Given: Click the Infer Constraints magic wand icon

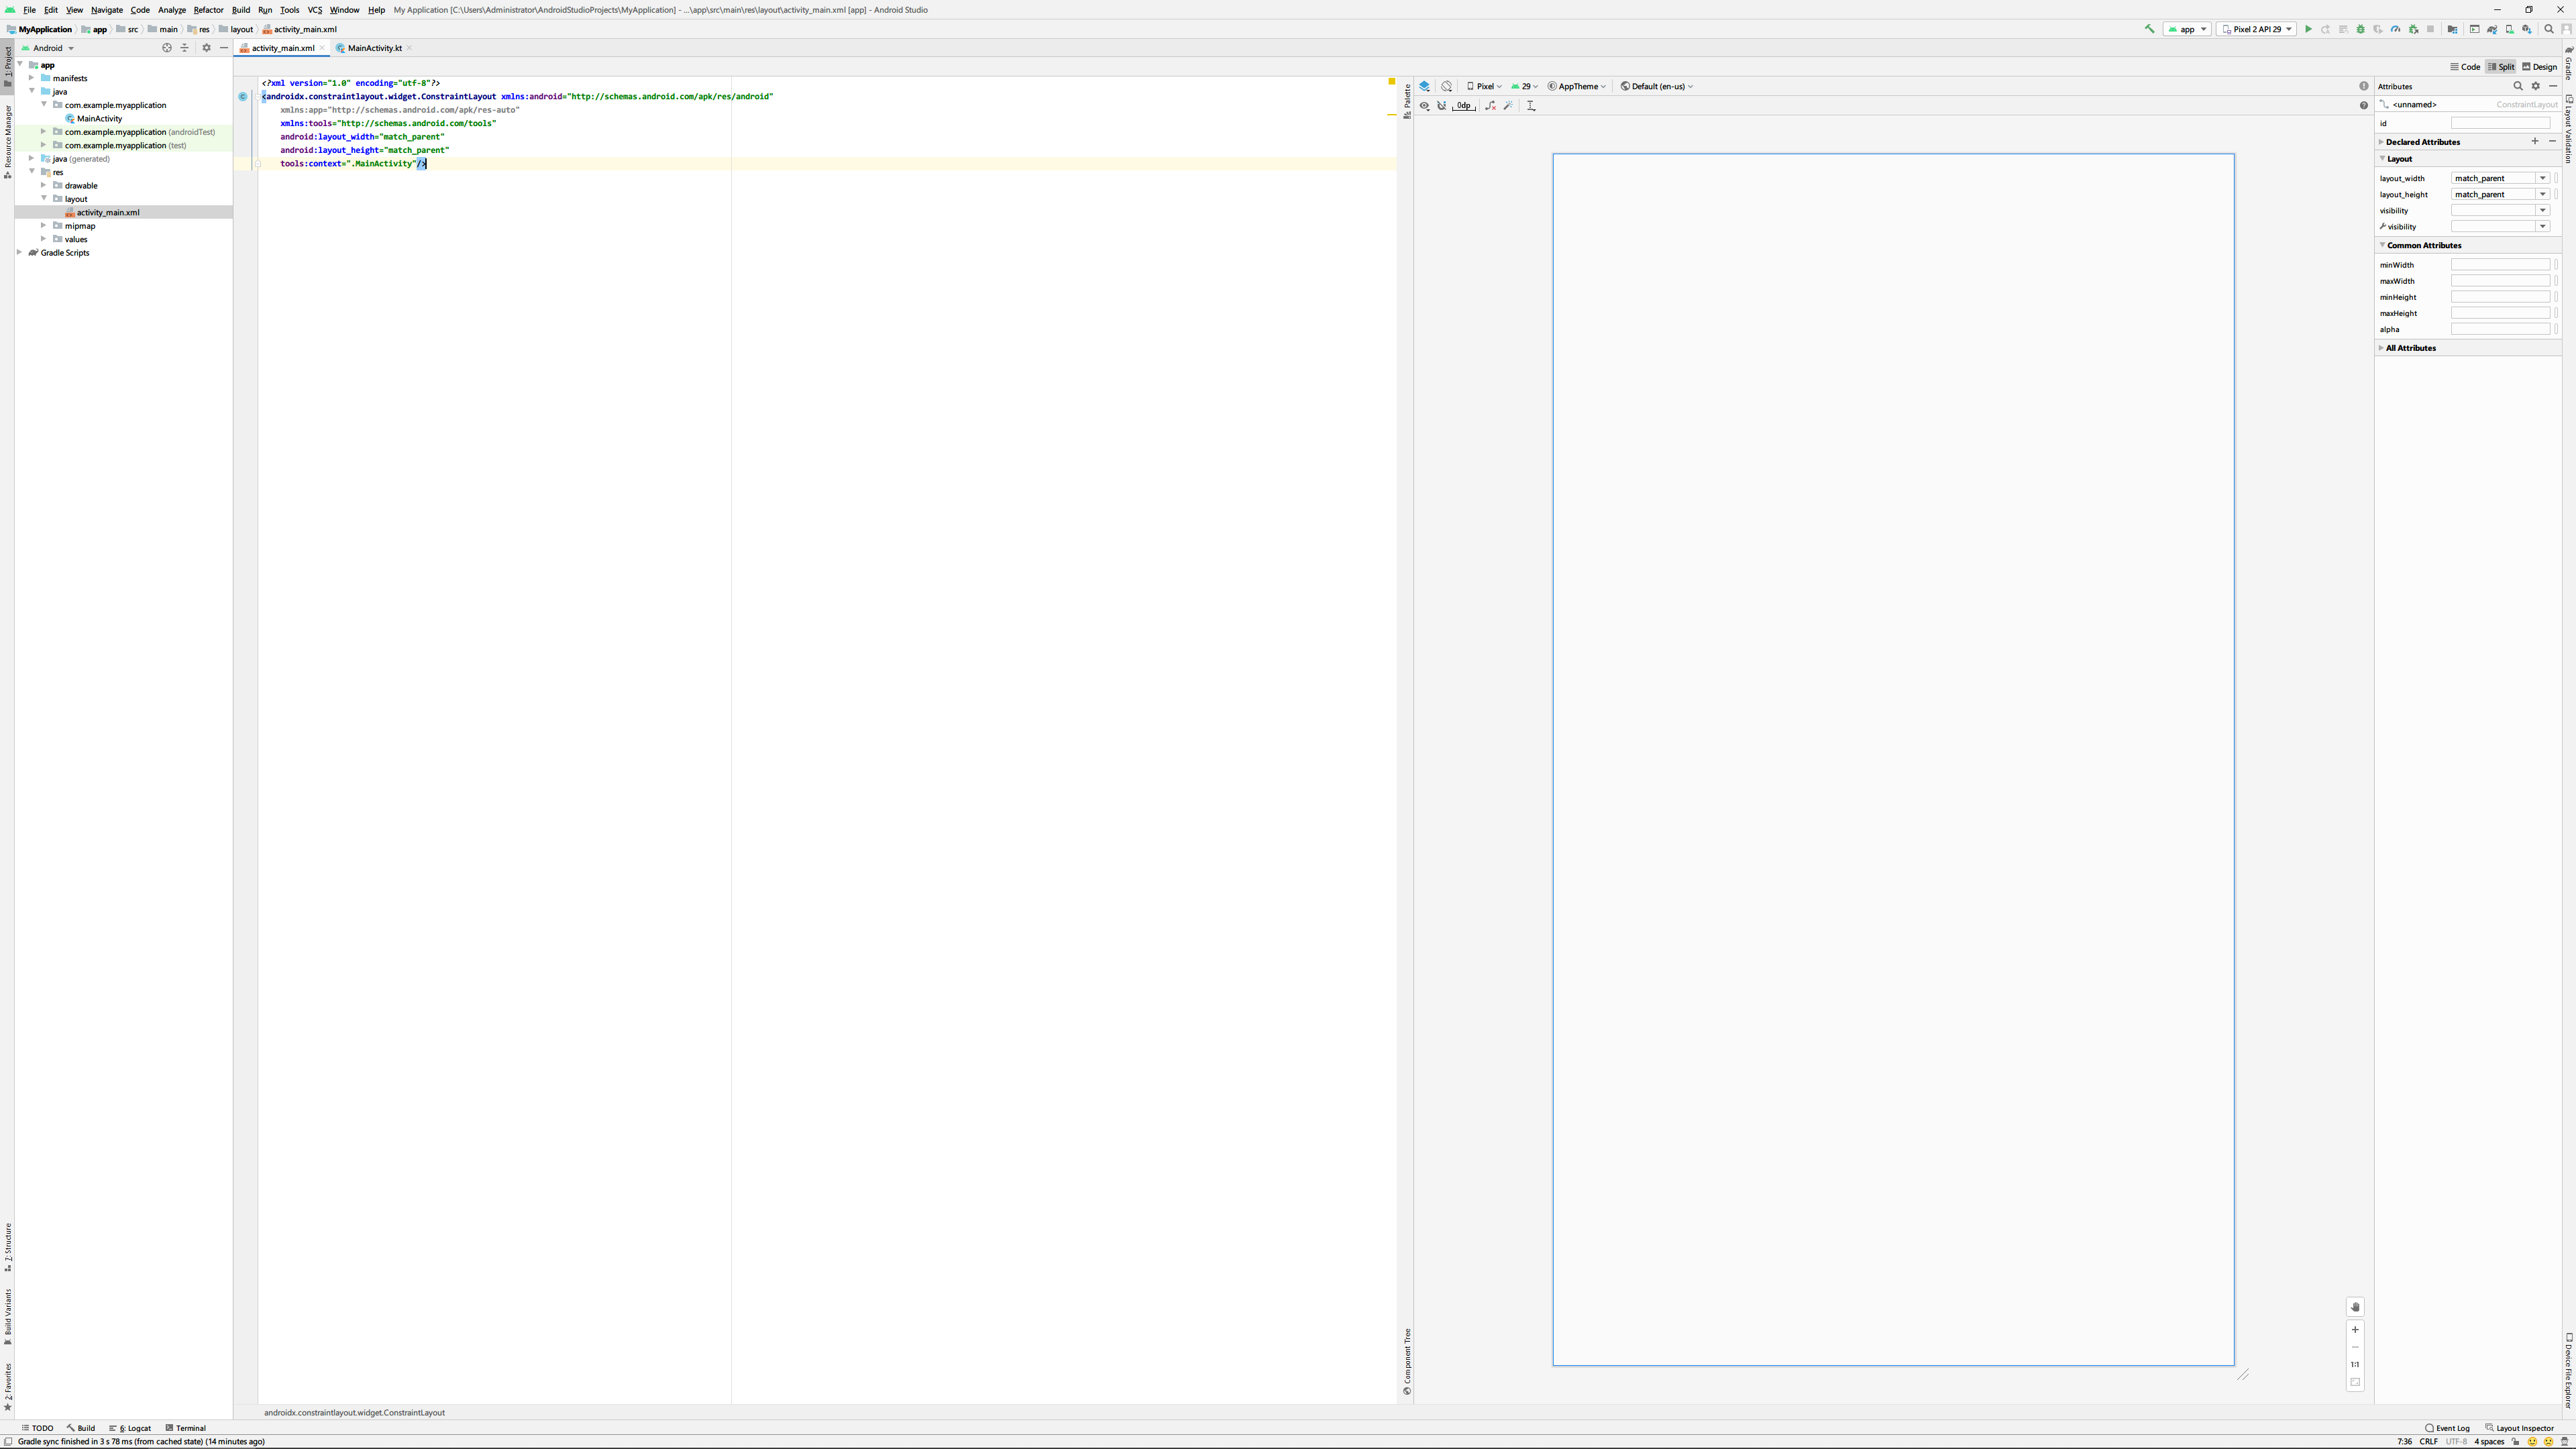Looking at the screenshot, I should coord(1509,105).
